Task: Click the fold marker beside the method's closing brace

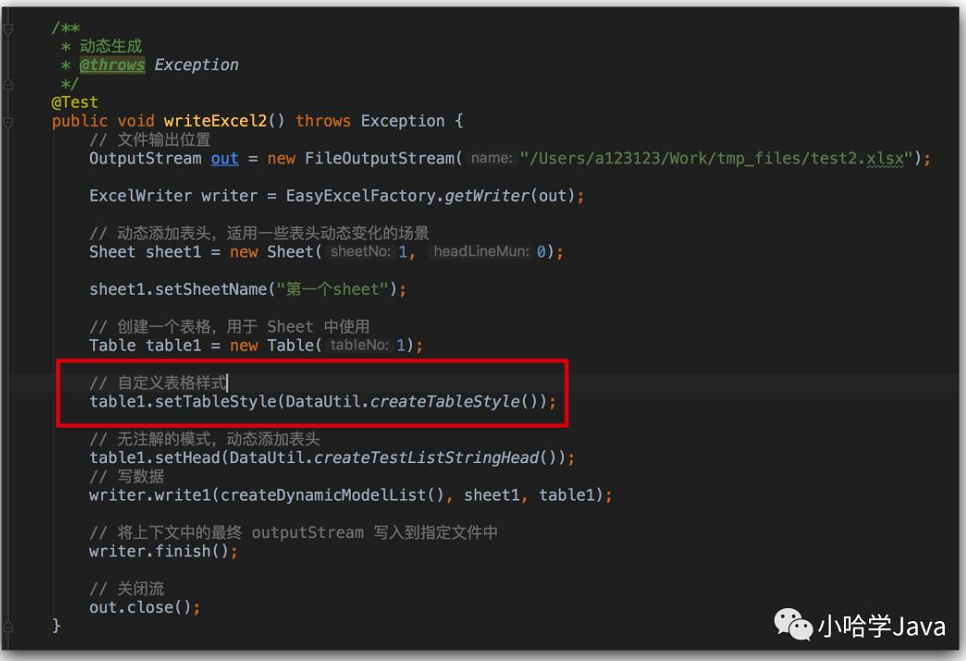Action: click(x=9, y=627)
